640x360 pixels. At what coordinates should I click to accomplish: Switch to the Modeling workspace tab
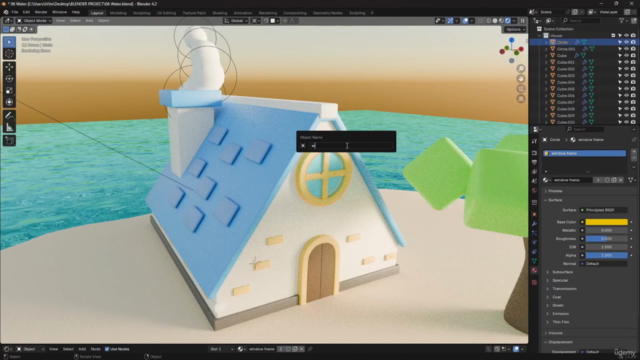click(x=118, y=13)
